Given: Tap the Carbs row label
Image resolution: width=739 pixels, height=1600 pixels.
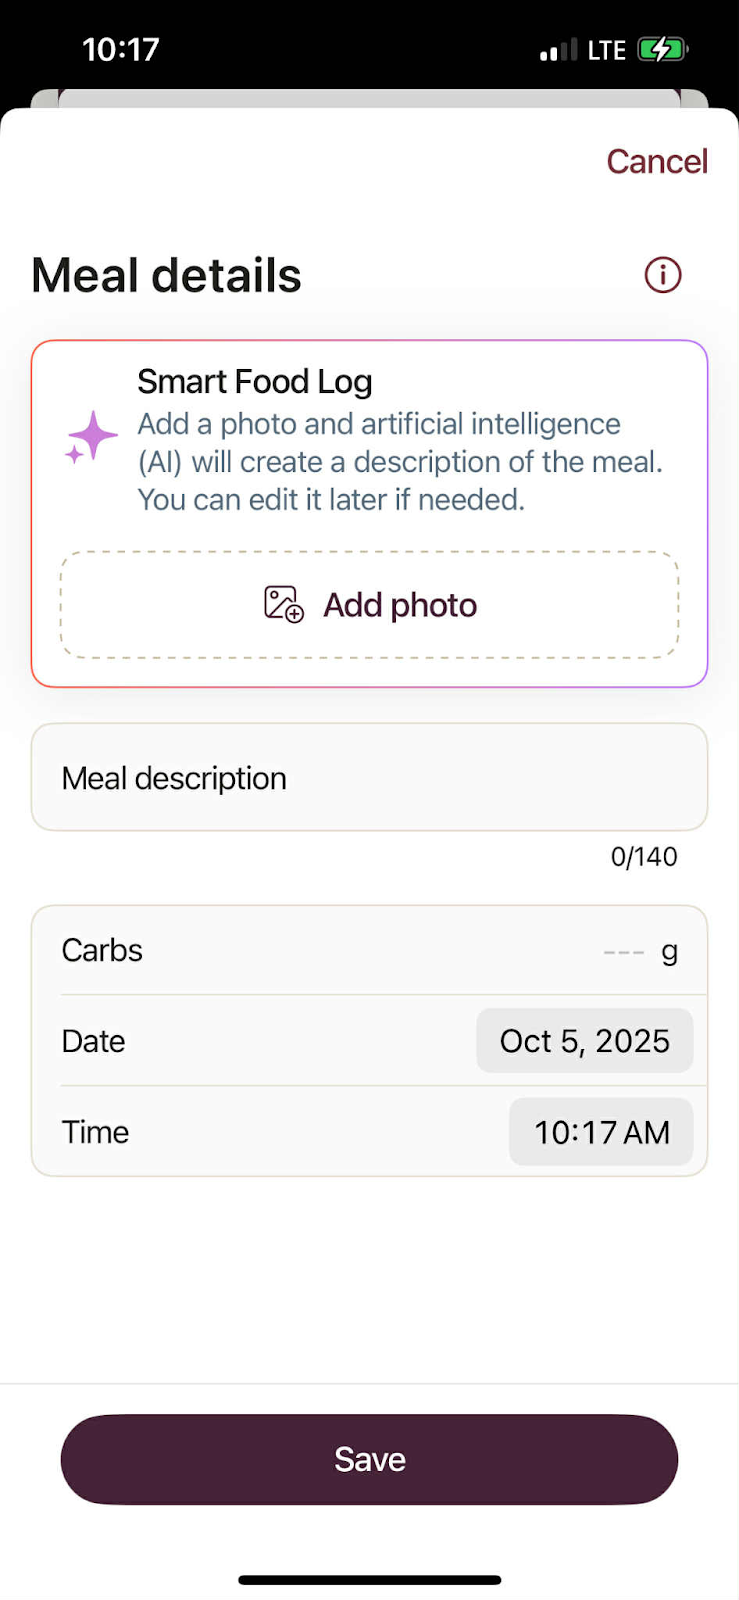Looking at the screenshot, I should [x=102, y=950].
